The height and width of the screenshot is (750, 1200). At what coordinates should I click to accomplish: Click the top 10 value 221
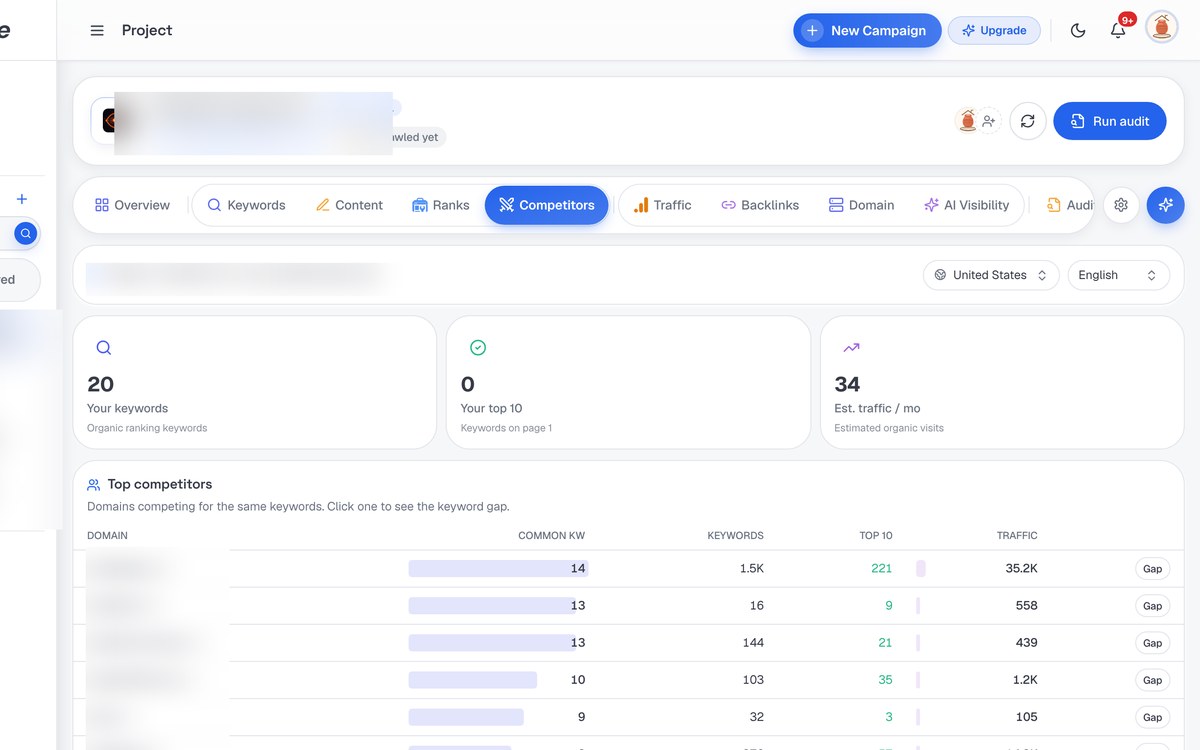(881, 568)
